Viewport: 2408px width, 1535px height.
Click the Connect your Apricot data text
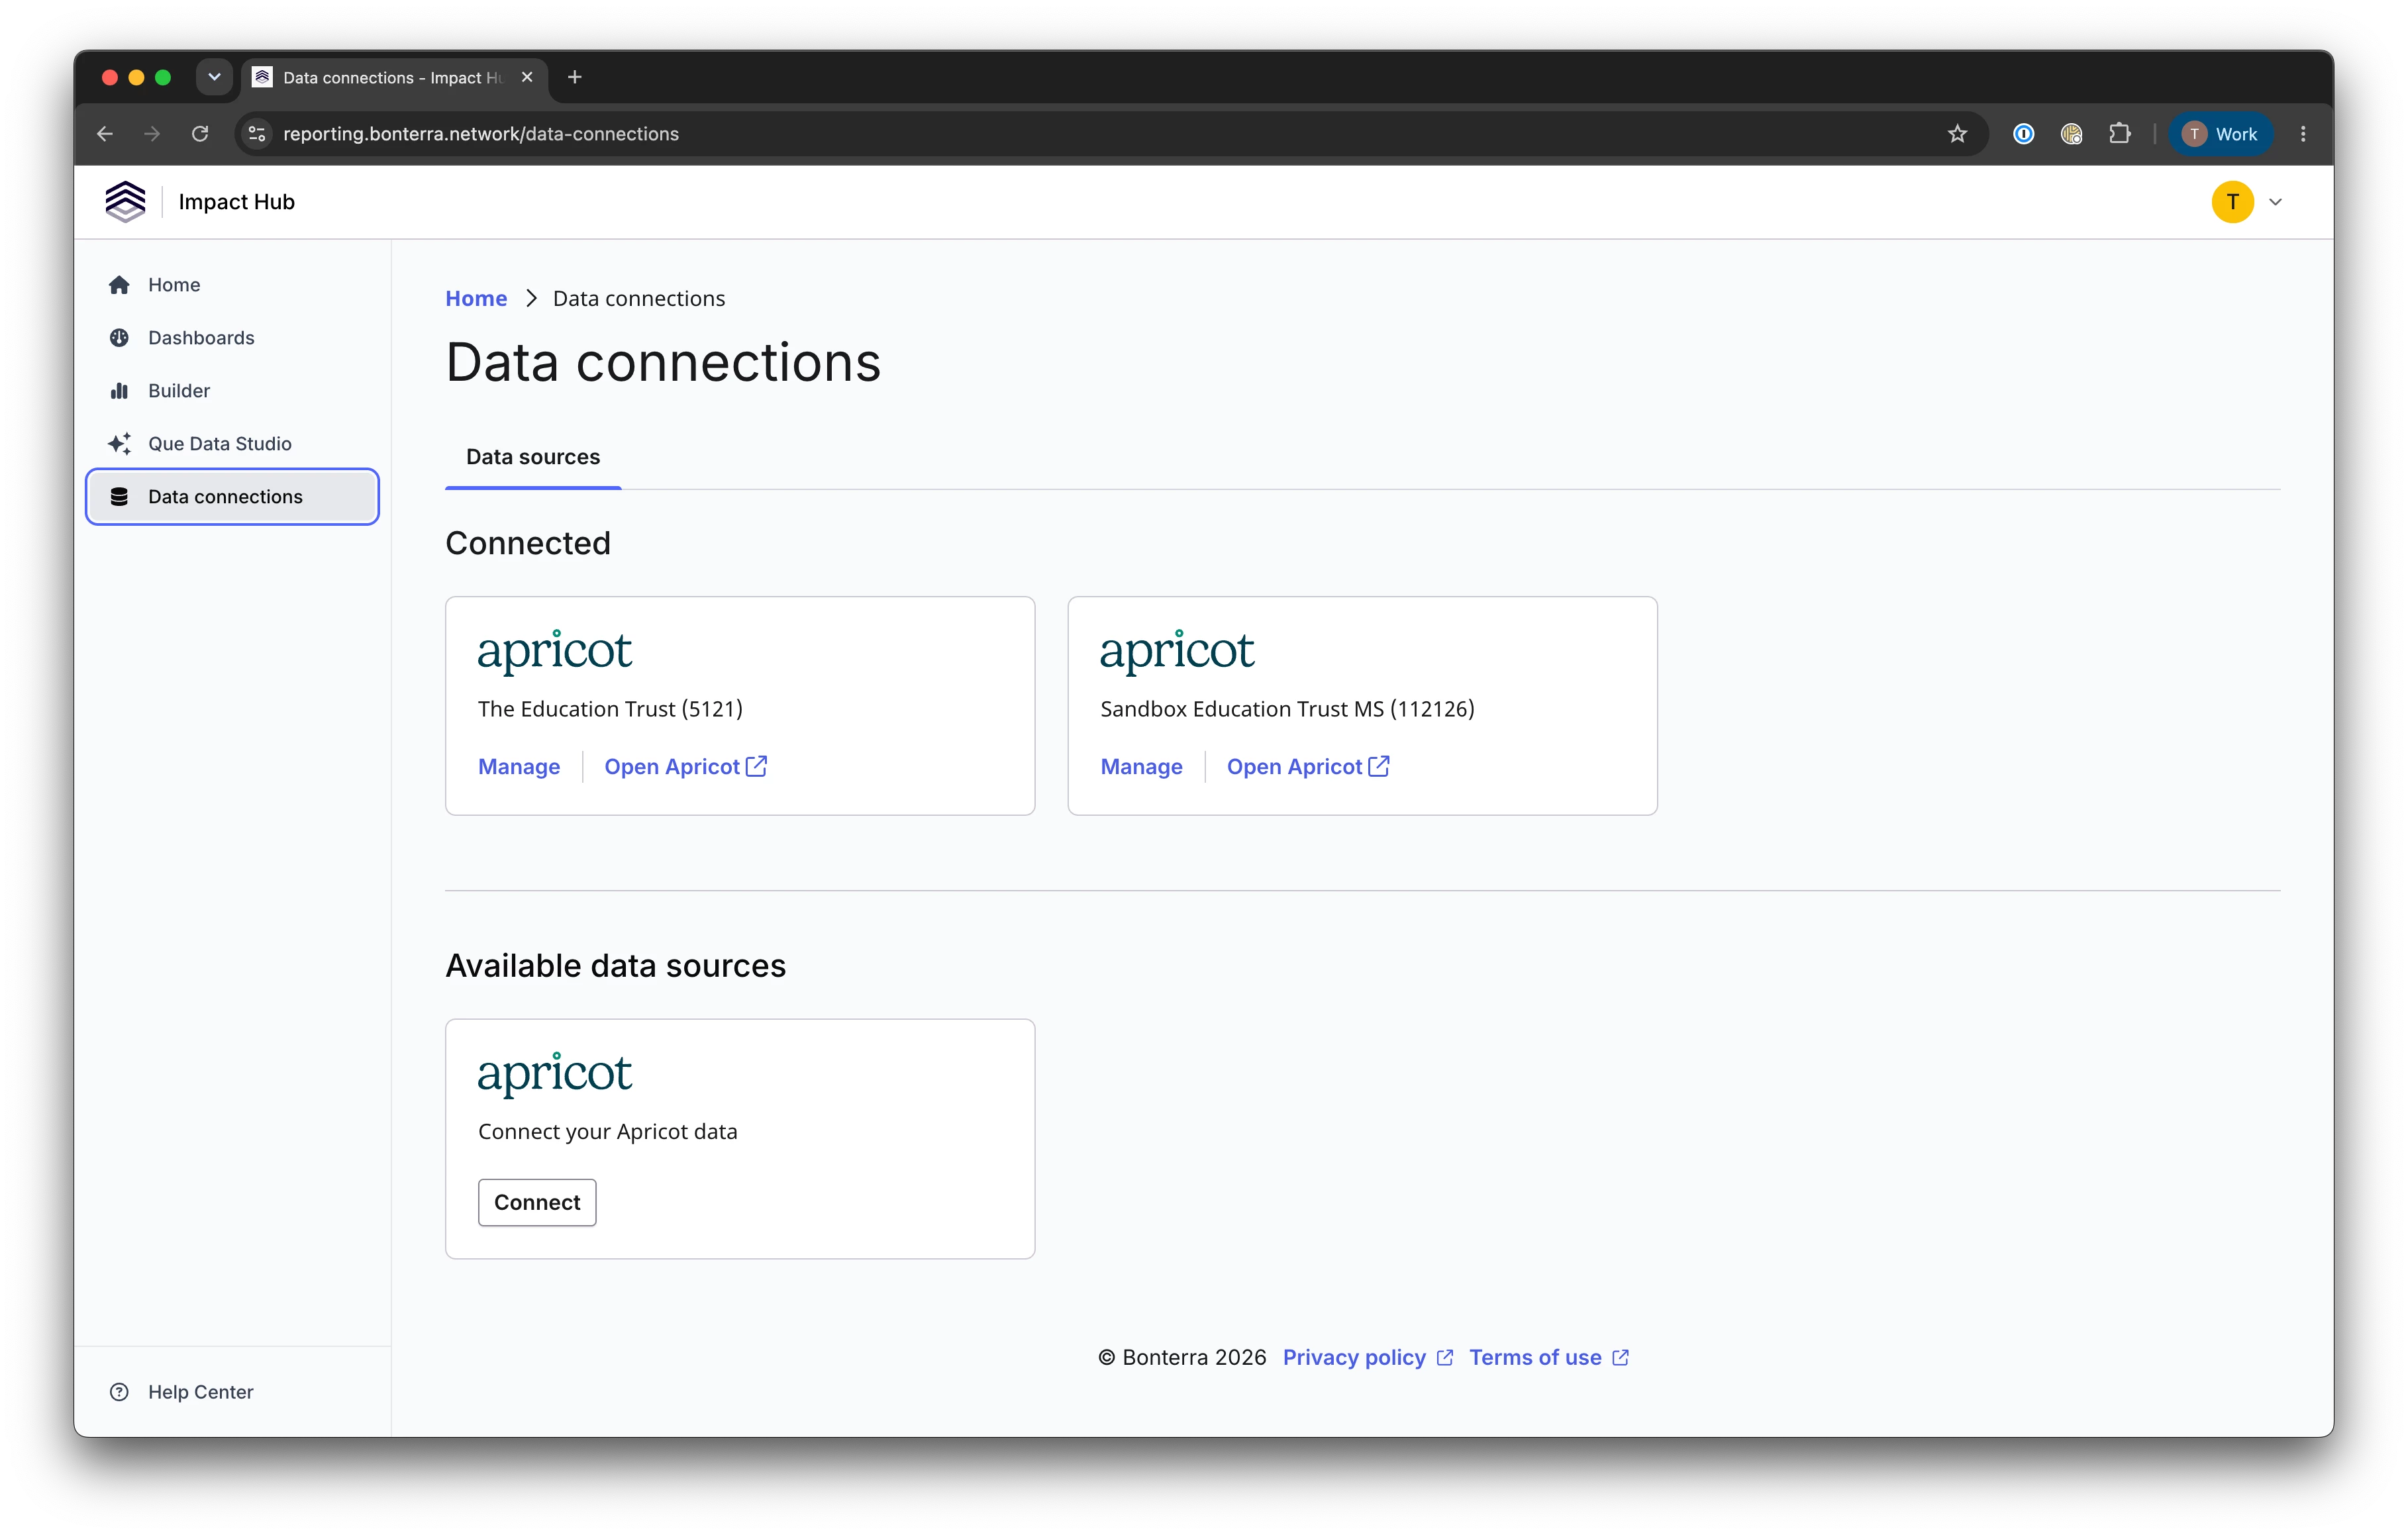pyautogui.click(x=608, y=1132)
